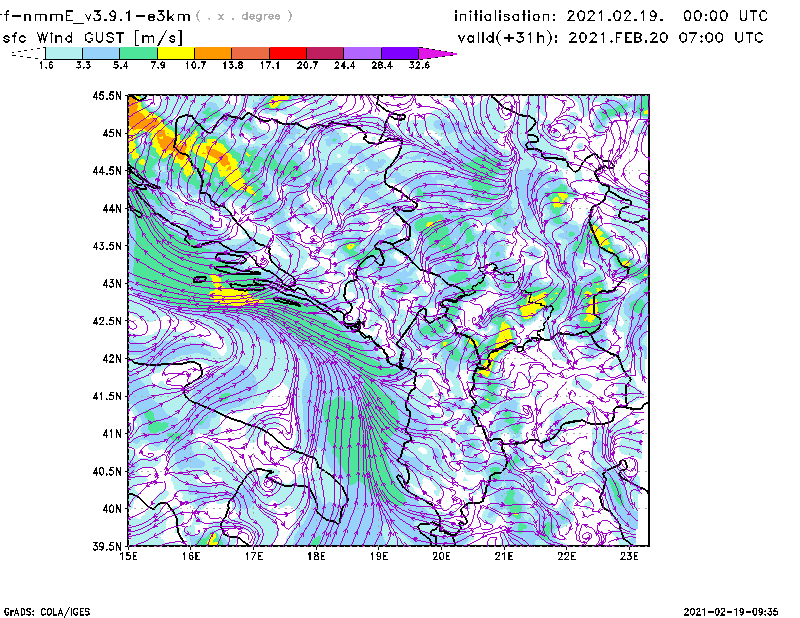Click the '24.4' colorbar value
800x618 pixels.
point(344,65)
